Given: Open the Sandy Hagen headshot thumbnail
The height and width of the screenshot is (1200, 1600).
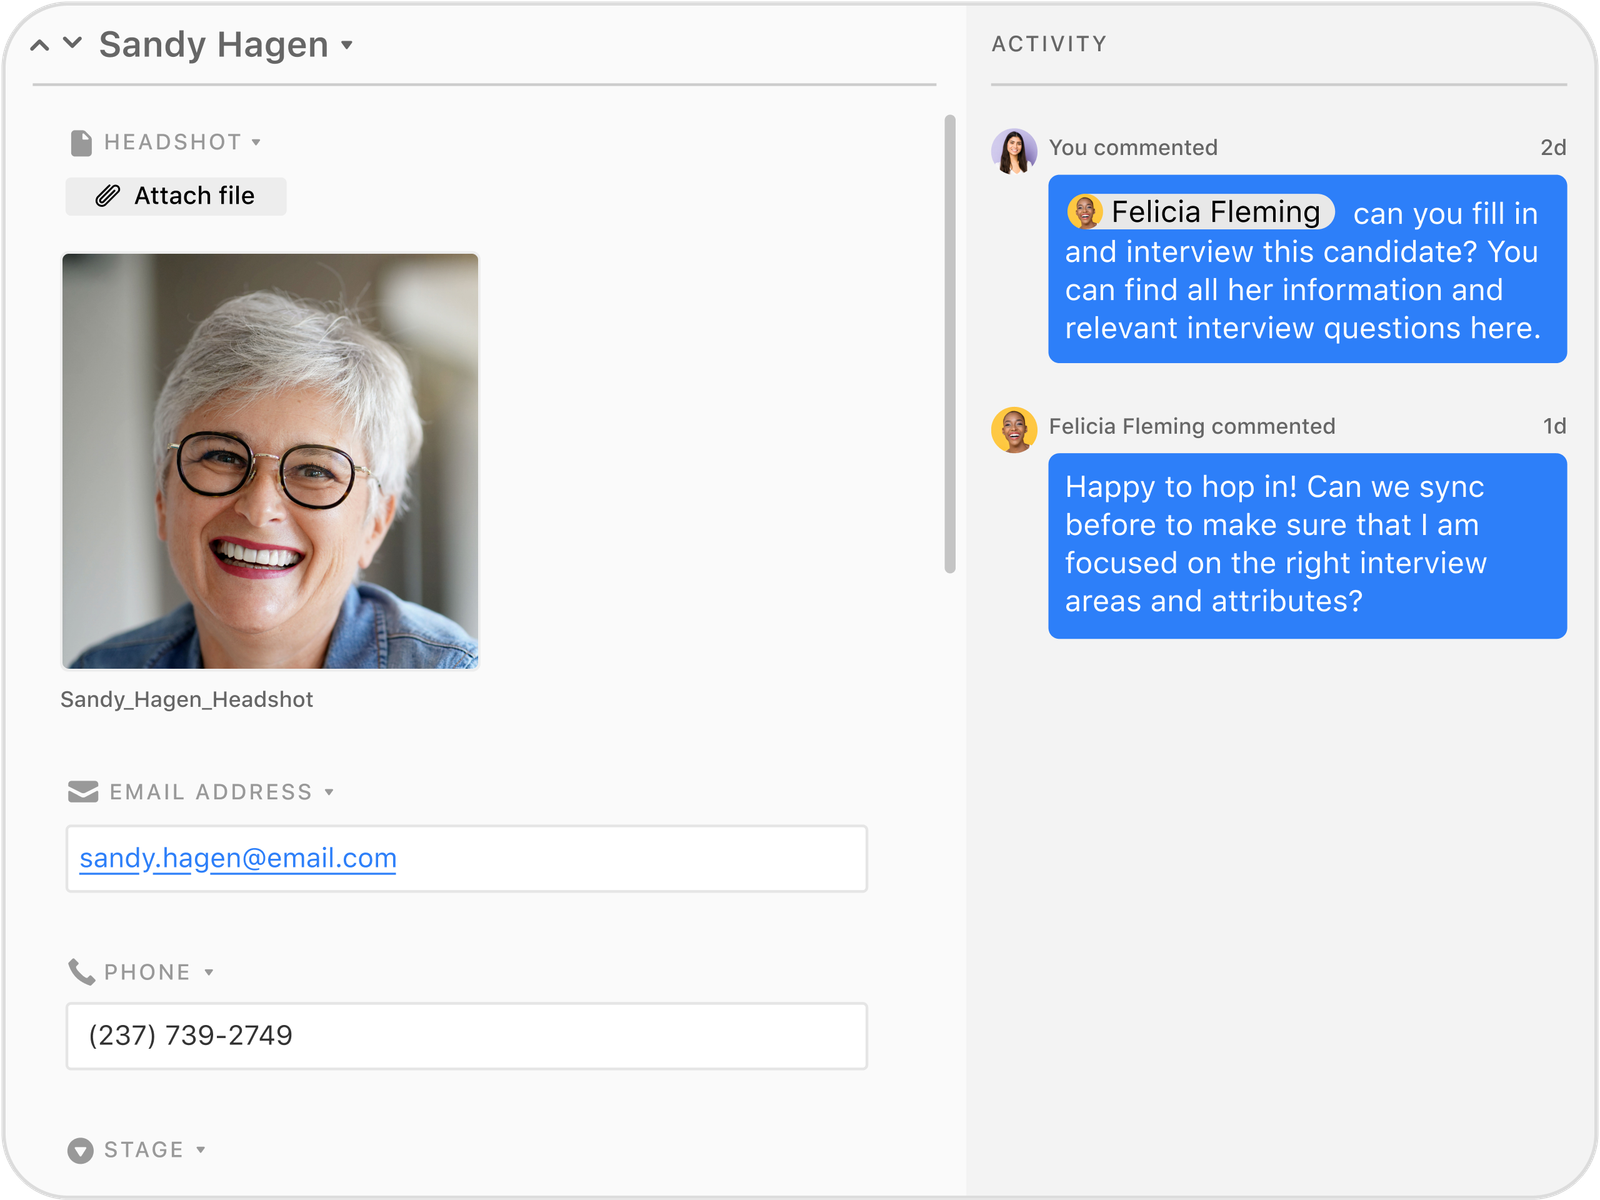Looking at the screenshot, I should [270, 461].
